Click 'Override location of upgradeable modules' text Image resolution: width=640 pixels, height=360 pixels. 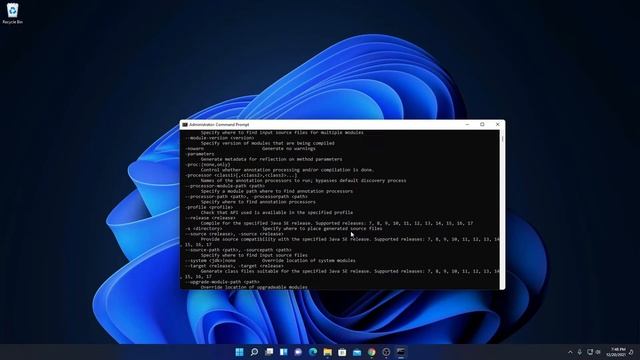click(254, 287)
